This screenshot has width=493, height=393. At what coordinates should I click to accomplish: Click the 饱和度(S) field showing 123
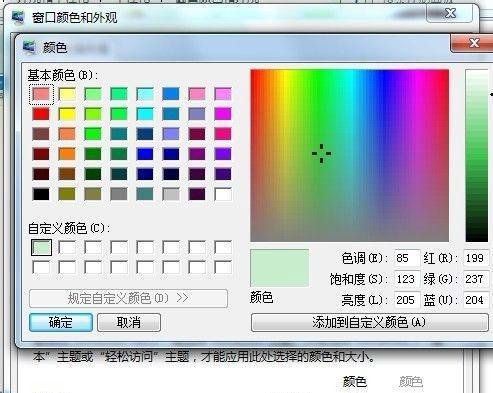pos(407,279)
